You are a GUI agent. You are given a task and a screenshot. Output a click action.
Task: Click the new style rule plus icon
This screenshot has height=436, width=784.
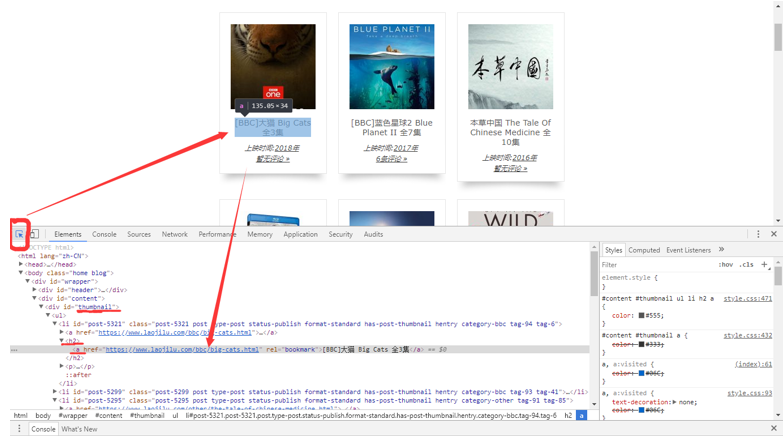click(x=765, y=265)
